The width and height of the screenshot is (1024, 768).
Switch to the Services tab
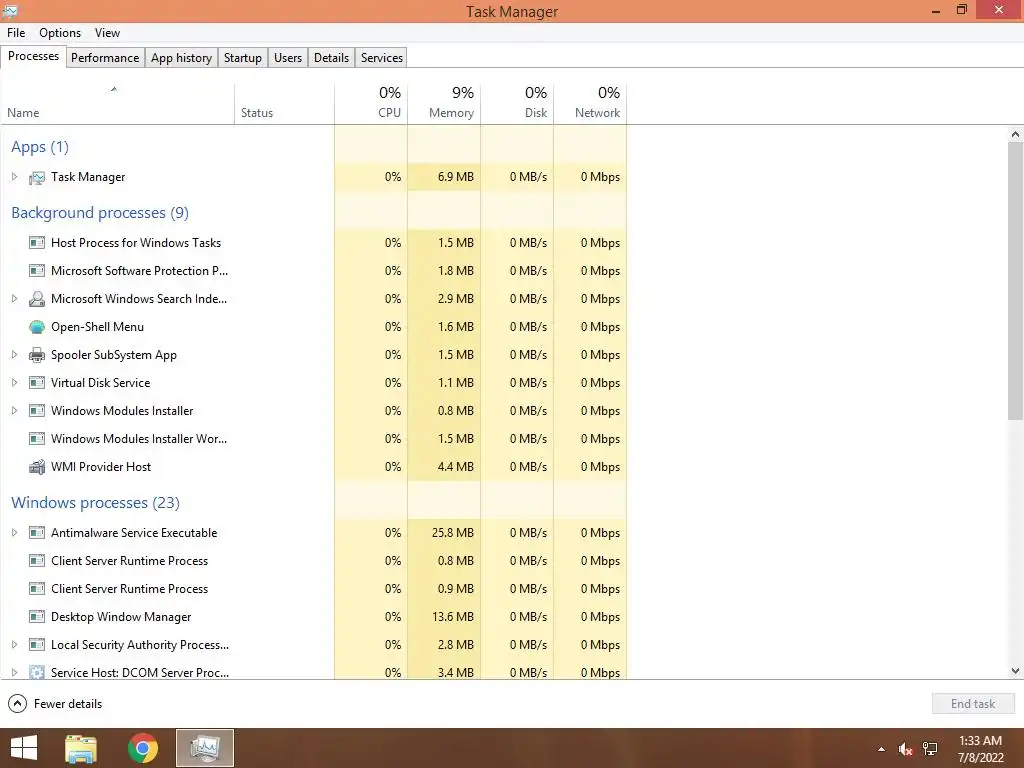pyautogui.click(x=381, y=58)
